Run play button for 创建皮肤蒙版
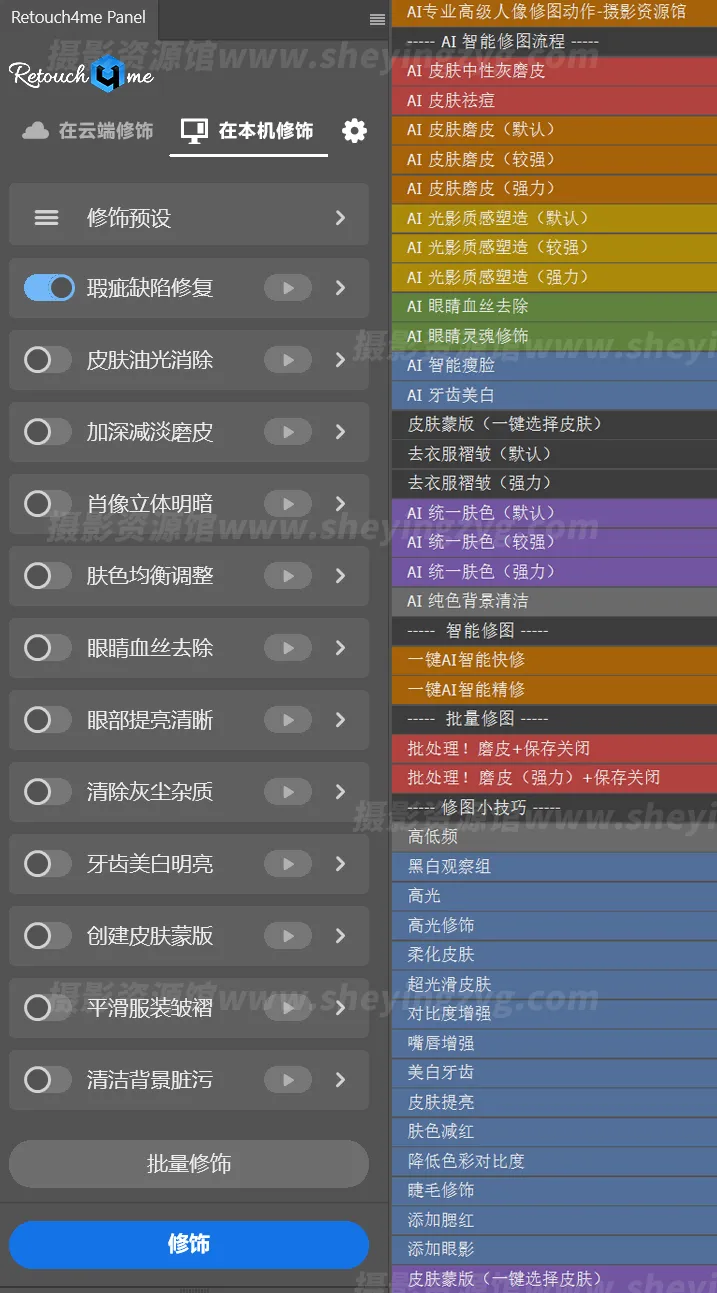The image size is (717, 1293). [288, 936]
